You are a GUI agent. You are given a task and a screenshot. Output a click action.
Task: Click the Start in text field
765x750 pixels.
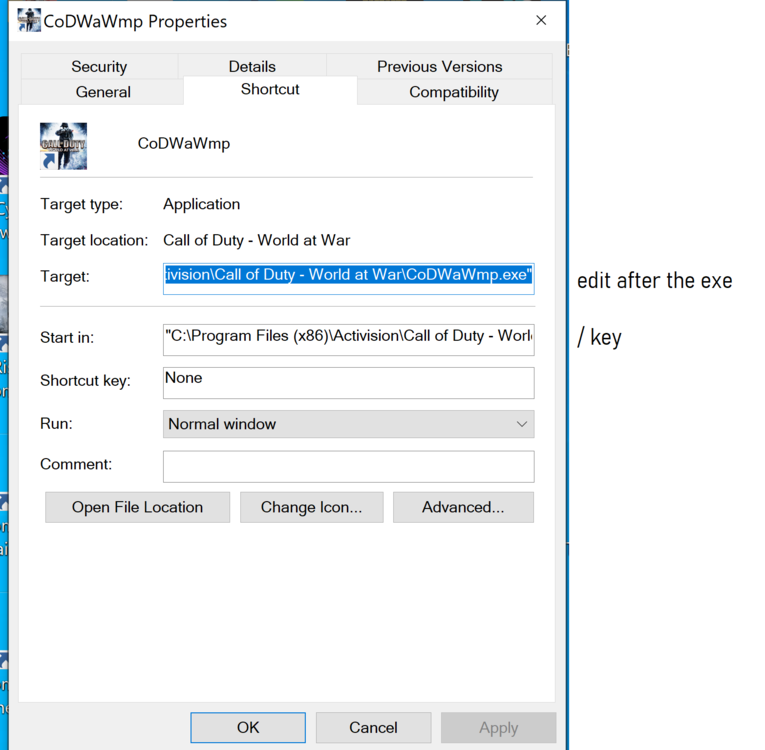pyautogui.click(x=348, y=336)
